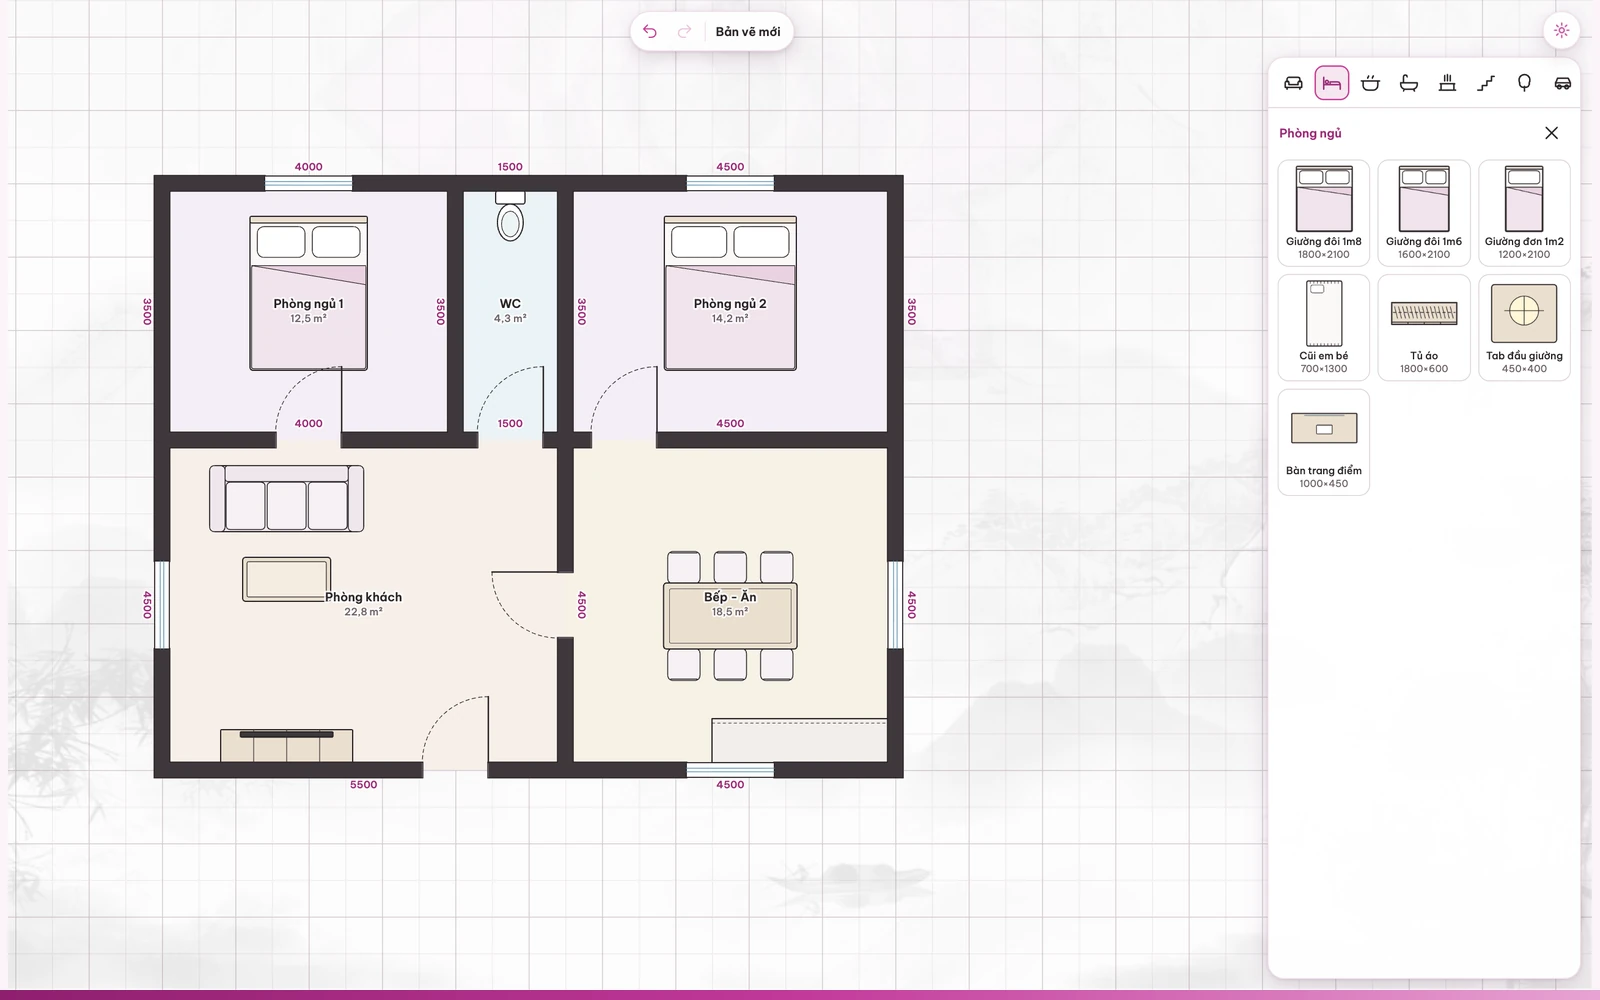This screenshot has width=1600, height=1000.
Task: Choose the Tab đầu giường nightstand item
Action: (1524, 328)
